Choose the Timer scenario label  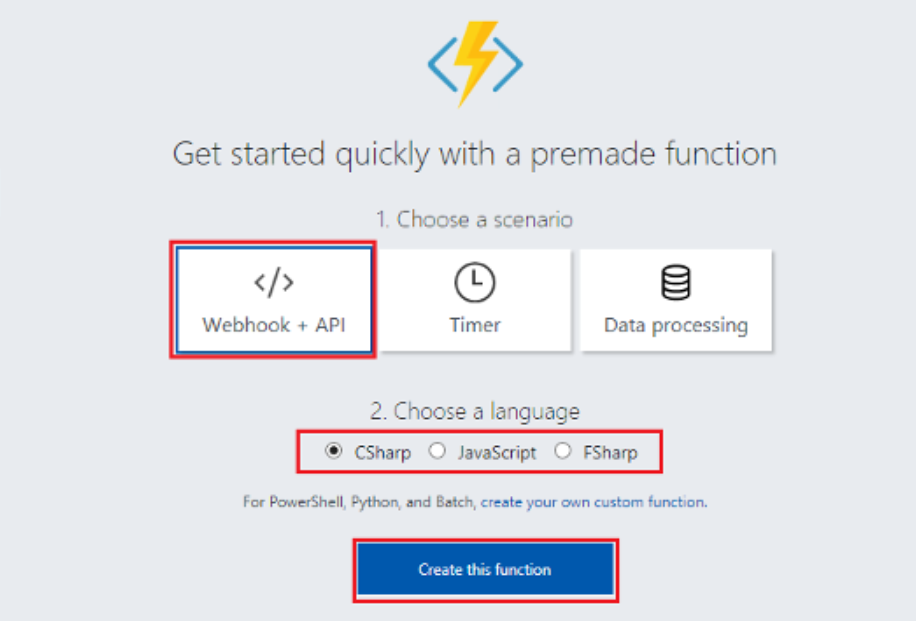475,325
